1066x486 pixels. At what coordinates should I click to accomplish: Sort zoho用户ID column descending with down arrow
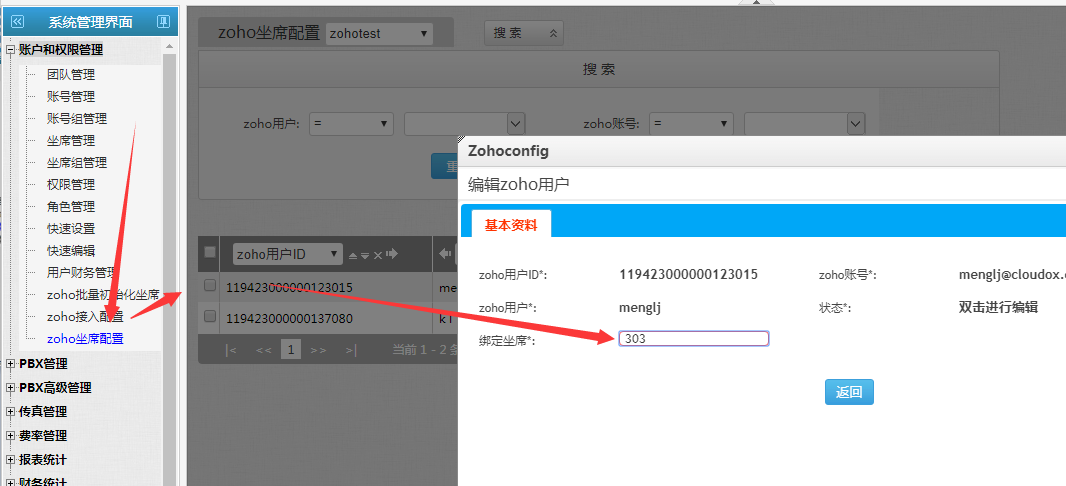(x=365, y=255)
